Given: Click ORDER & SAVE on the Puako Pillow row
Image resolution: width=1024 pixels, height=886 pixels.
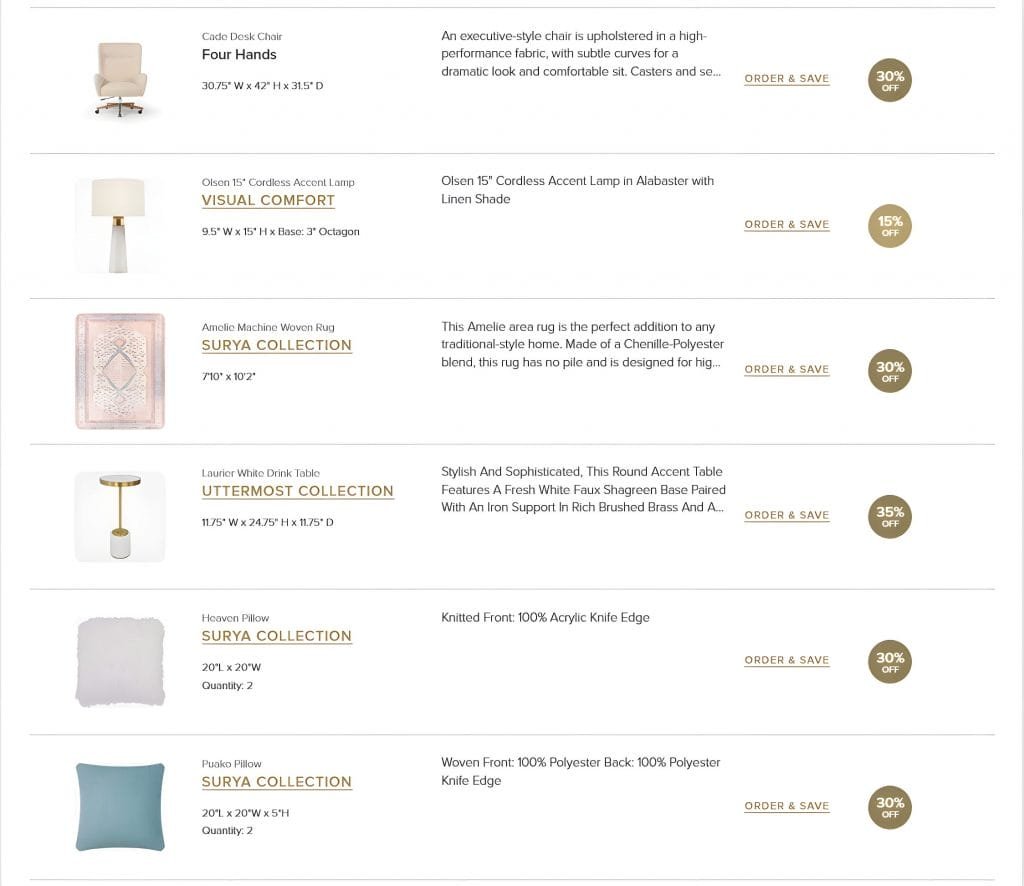Looking at the screenshot, I should pyautogui.click(x=786, y=806).
